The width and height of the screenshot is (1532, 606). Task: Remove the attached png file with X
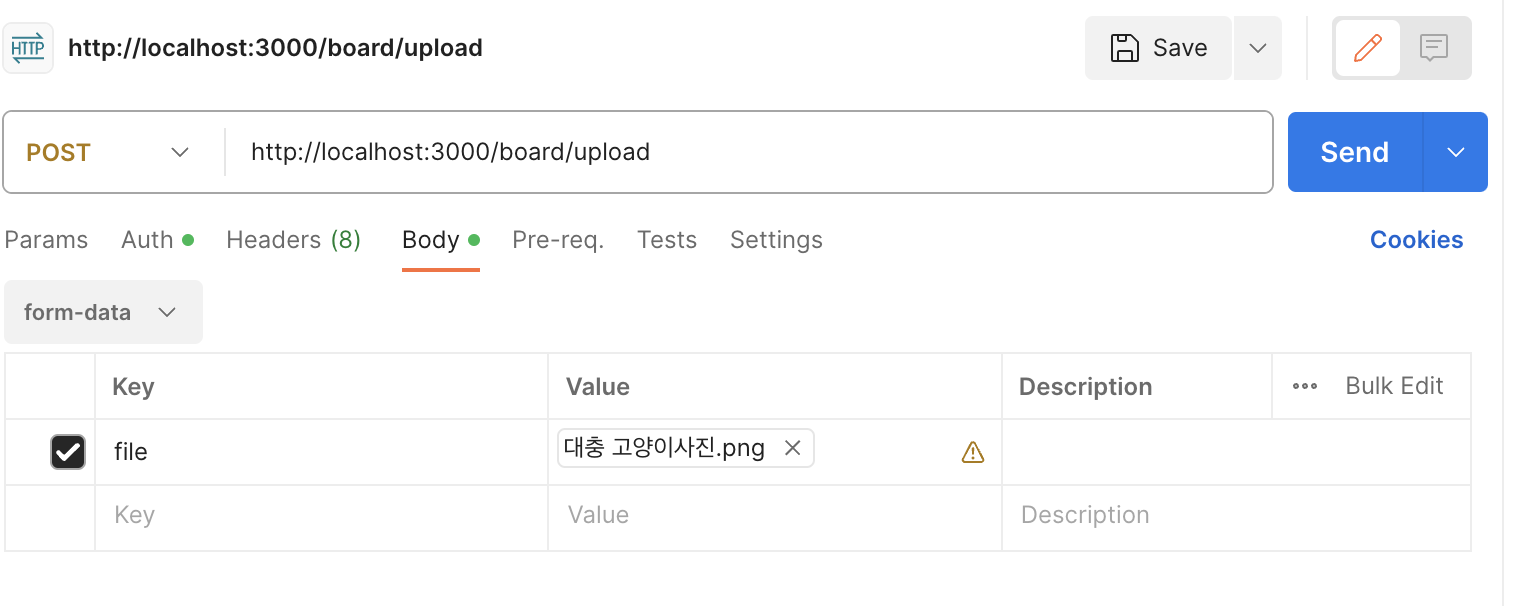pos(793,449)
